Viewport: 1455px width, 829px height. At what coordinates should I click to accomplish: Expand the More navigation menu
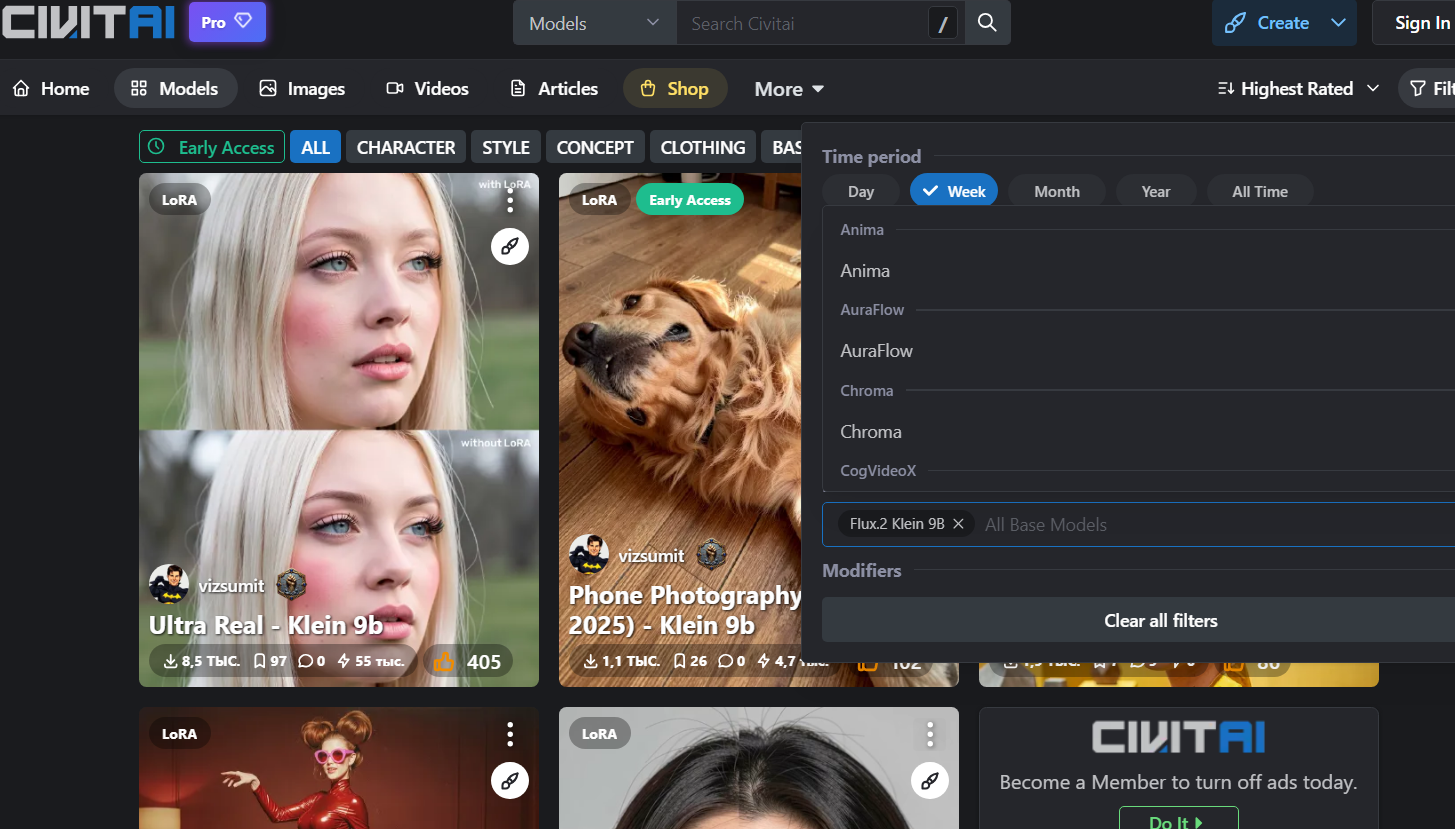click(789, 89)
